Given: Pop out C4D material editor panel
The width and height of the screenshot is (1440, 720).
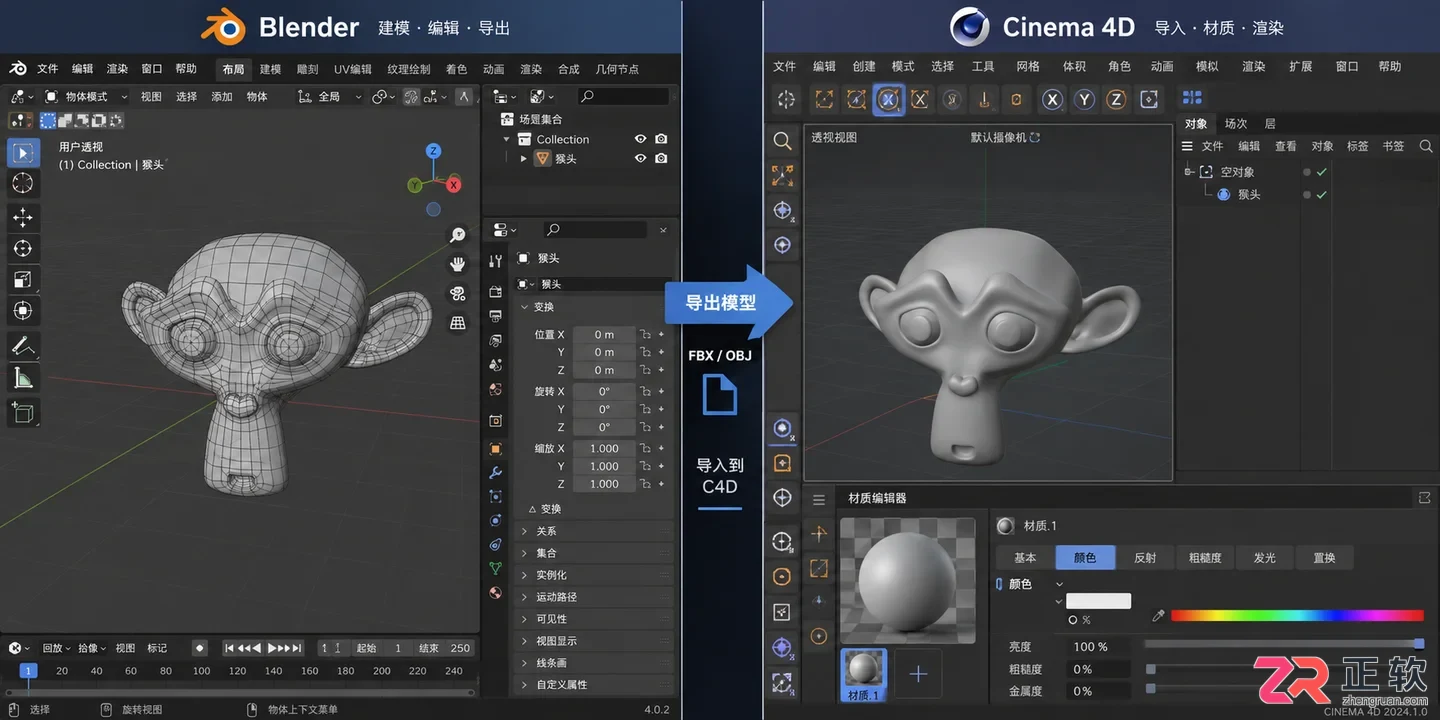Looking at the screenshot, I should click(x=1424, y=498).
